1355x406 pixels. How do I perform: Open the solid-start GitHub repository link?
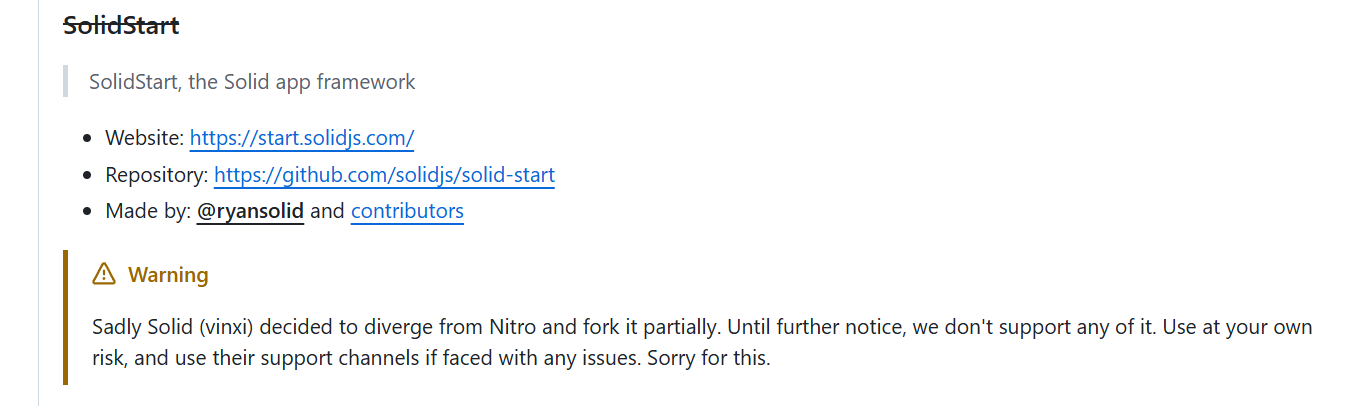pyautogui.click(x=384, y=175)
